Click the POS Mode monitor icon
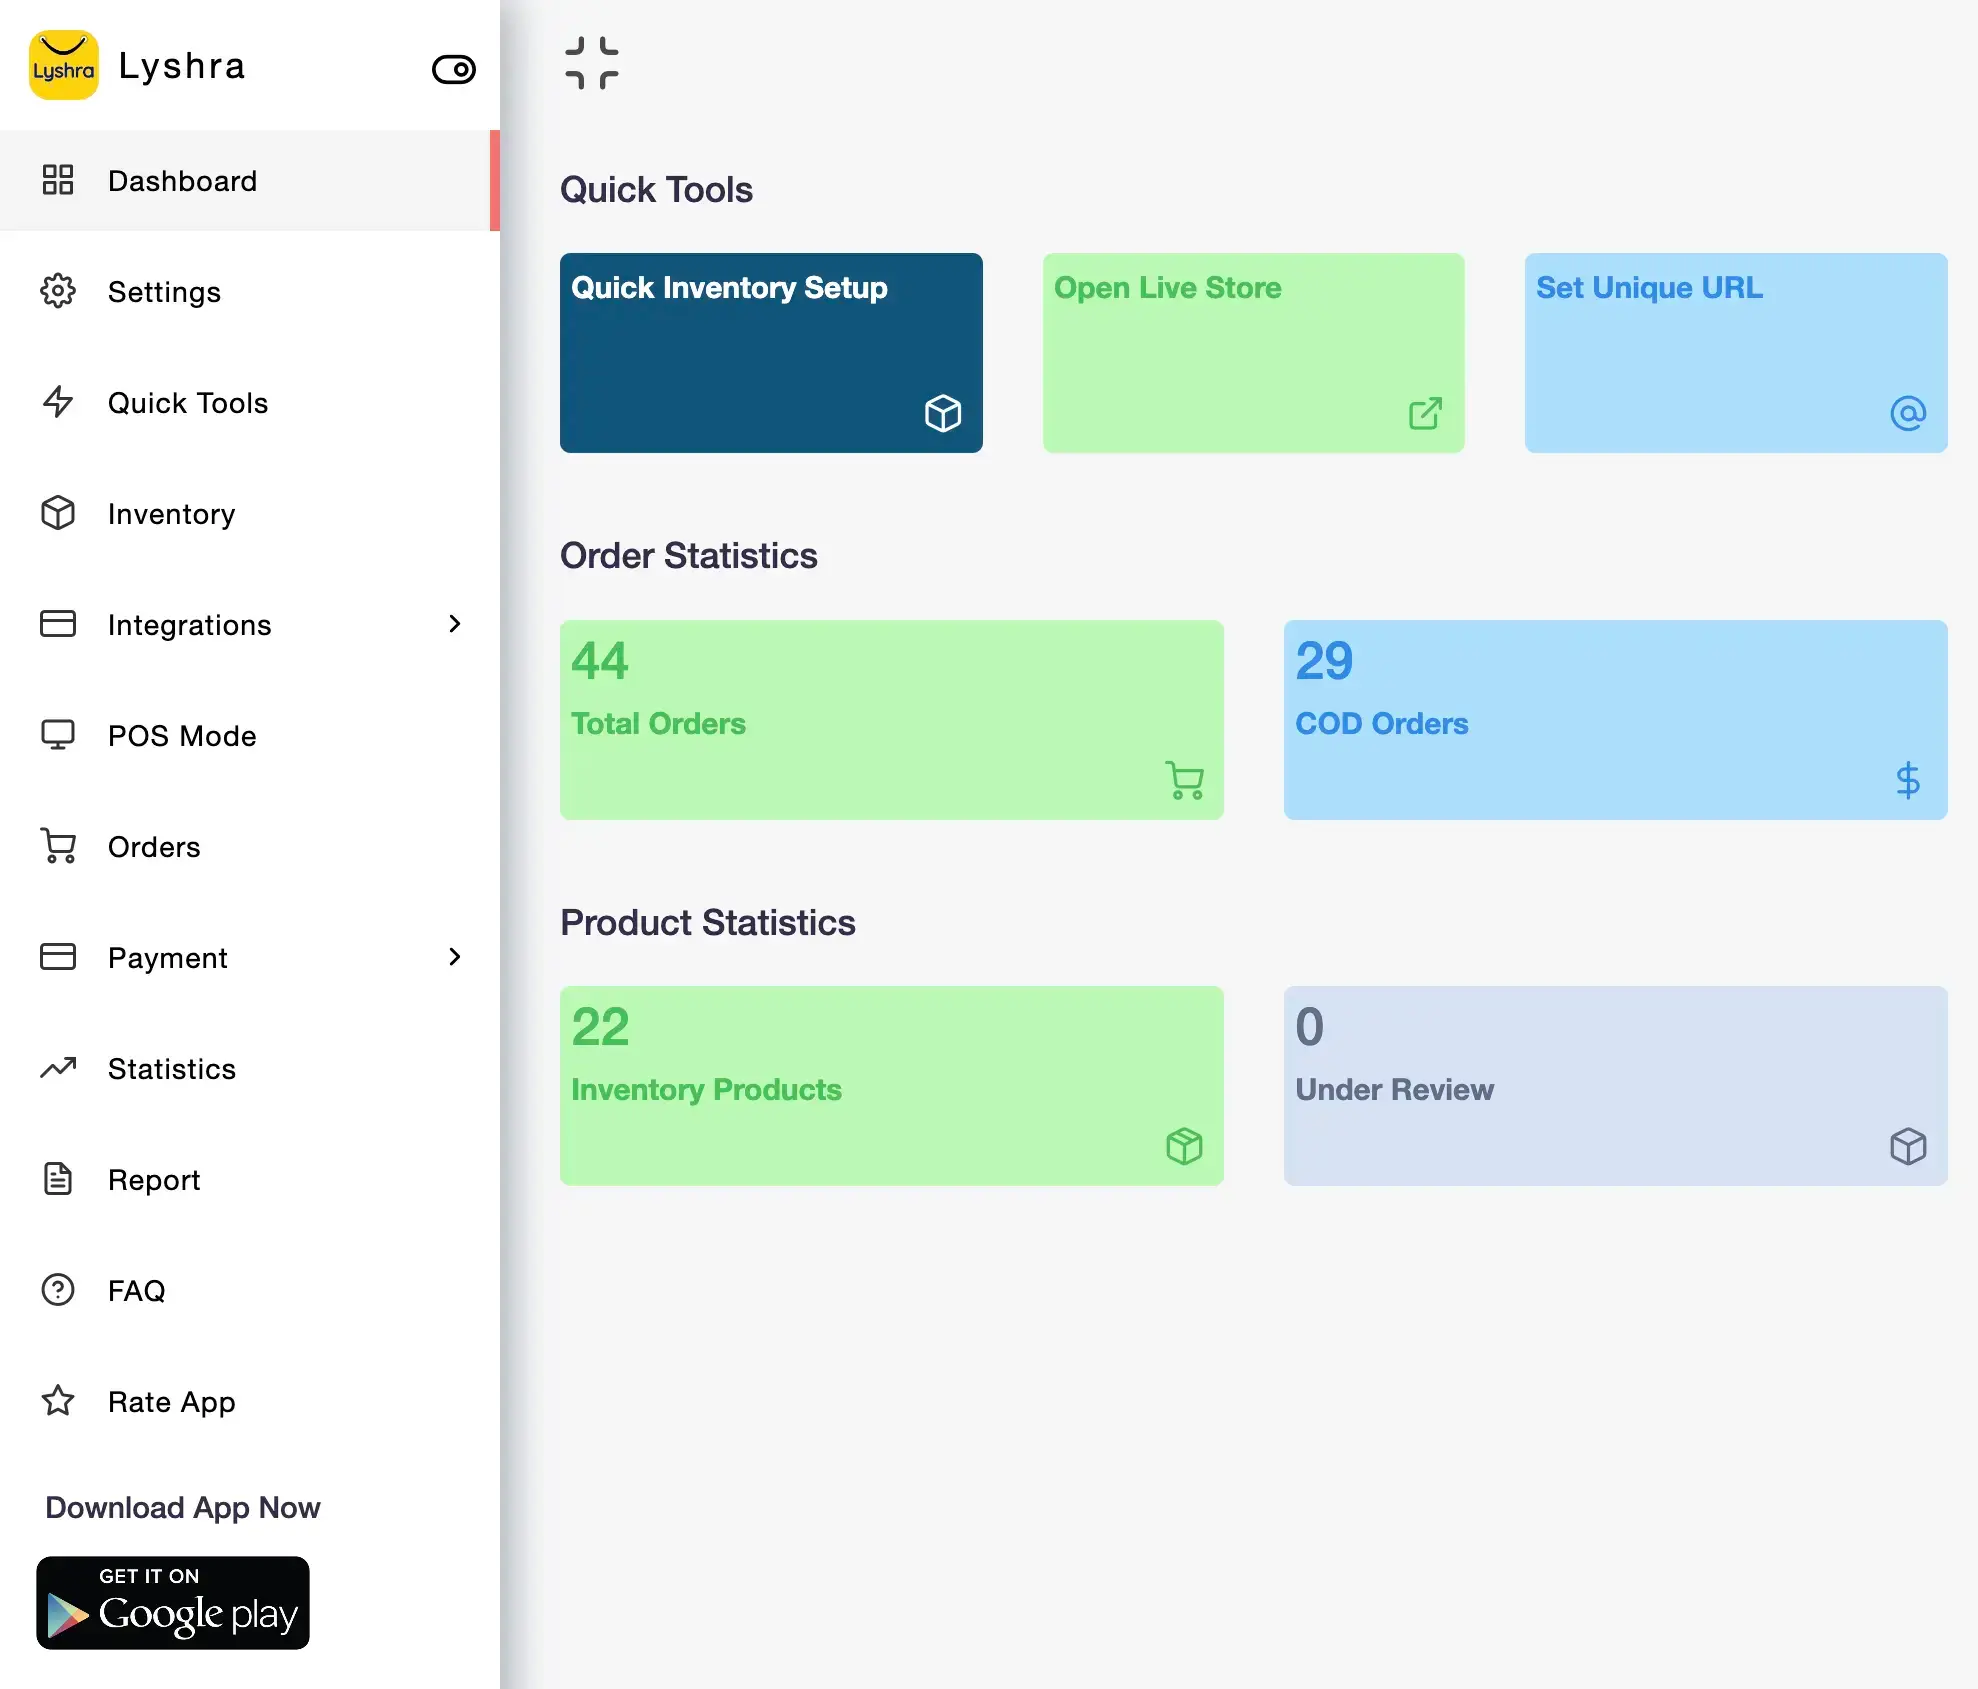 (59, 734)
